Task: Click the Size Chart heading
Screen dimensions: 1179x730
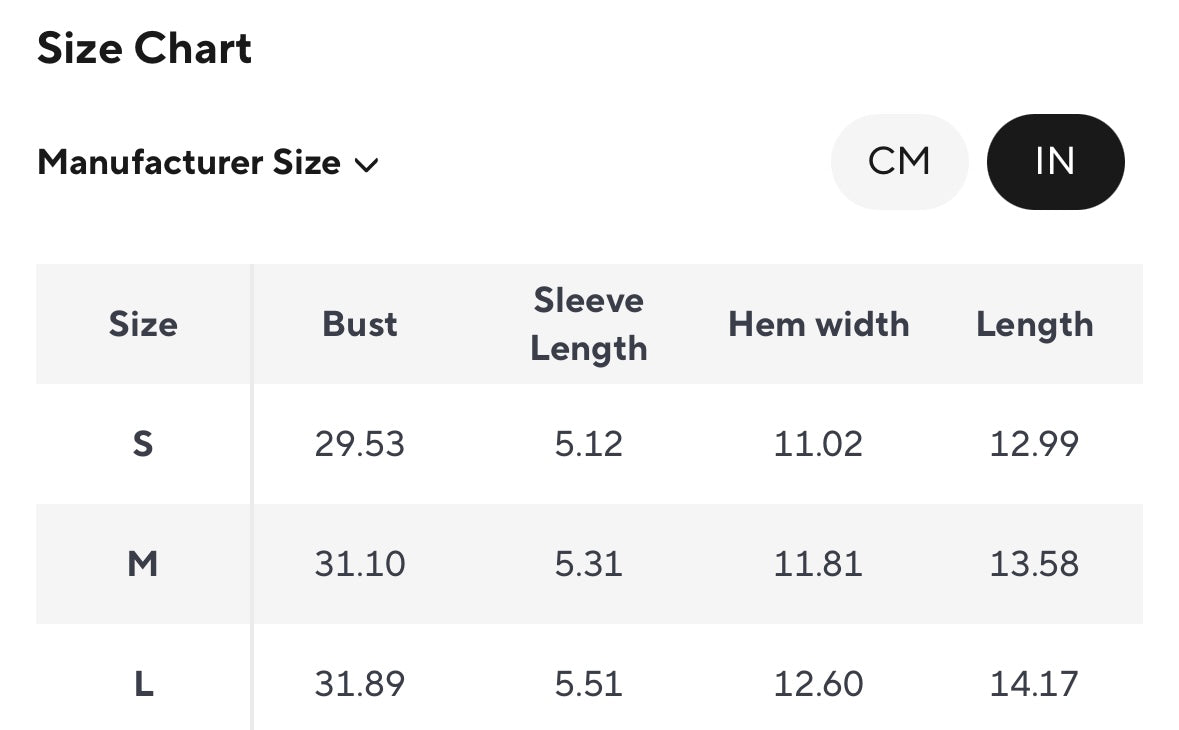Action: [x=145, y=49]
